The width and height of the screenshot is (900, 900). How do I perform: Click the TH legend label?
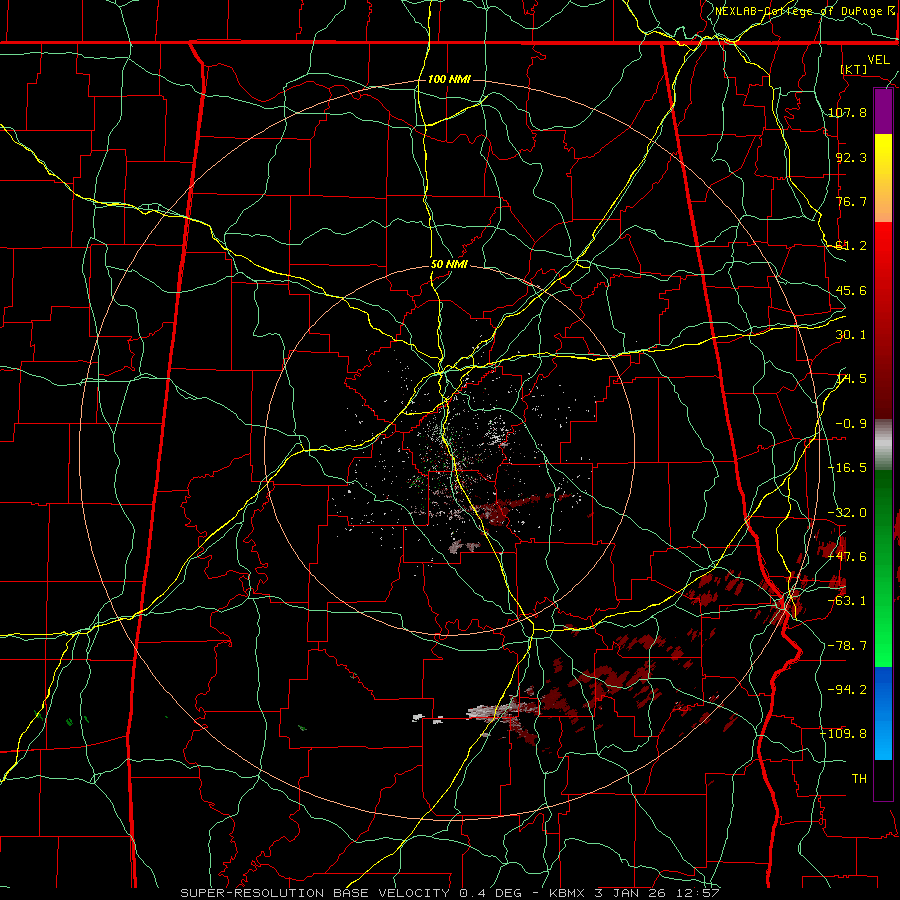(859, 779)
